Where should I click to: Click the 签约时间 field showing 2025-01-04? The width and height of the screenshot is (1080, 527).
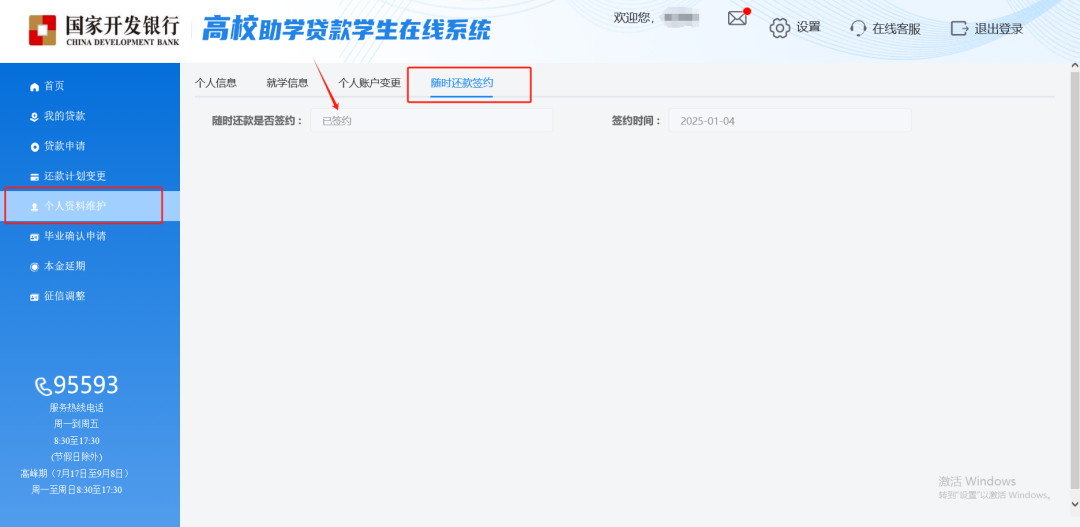pyautogui.click(x=790, y=121)
